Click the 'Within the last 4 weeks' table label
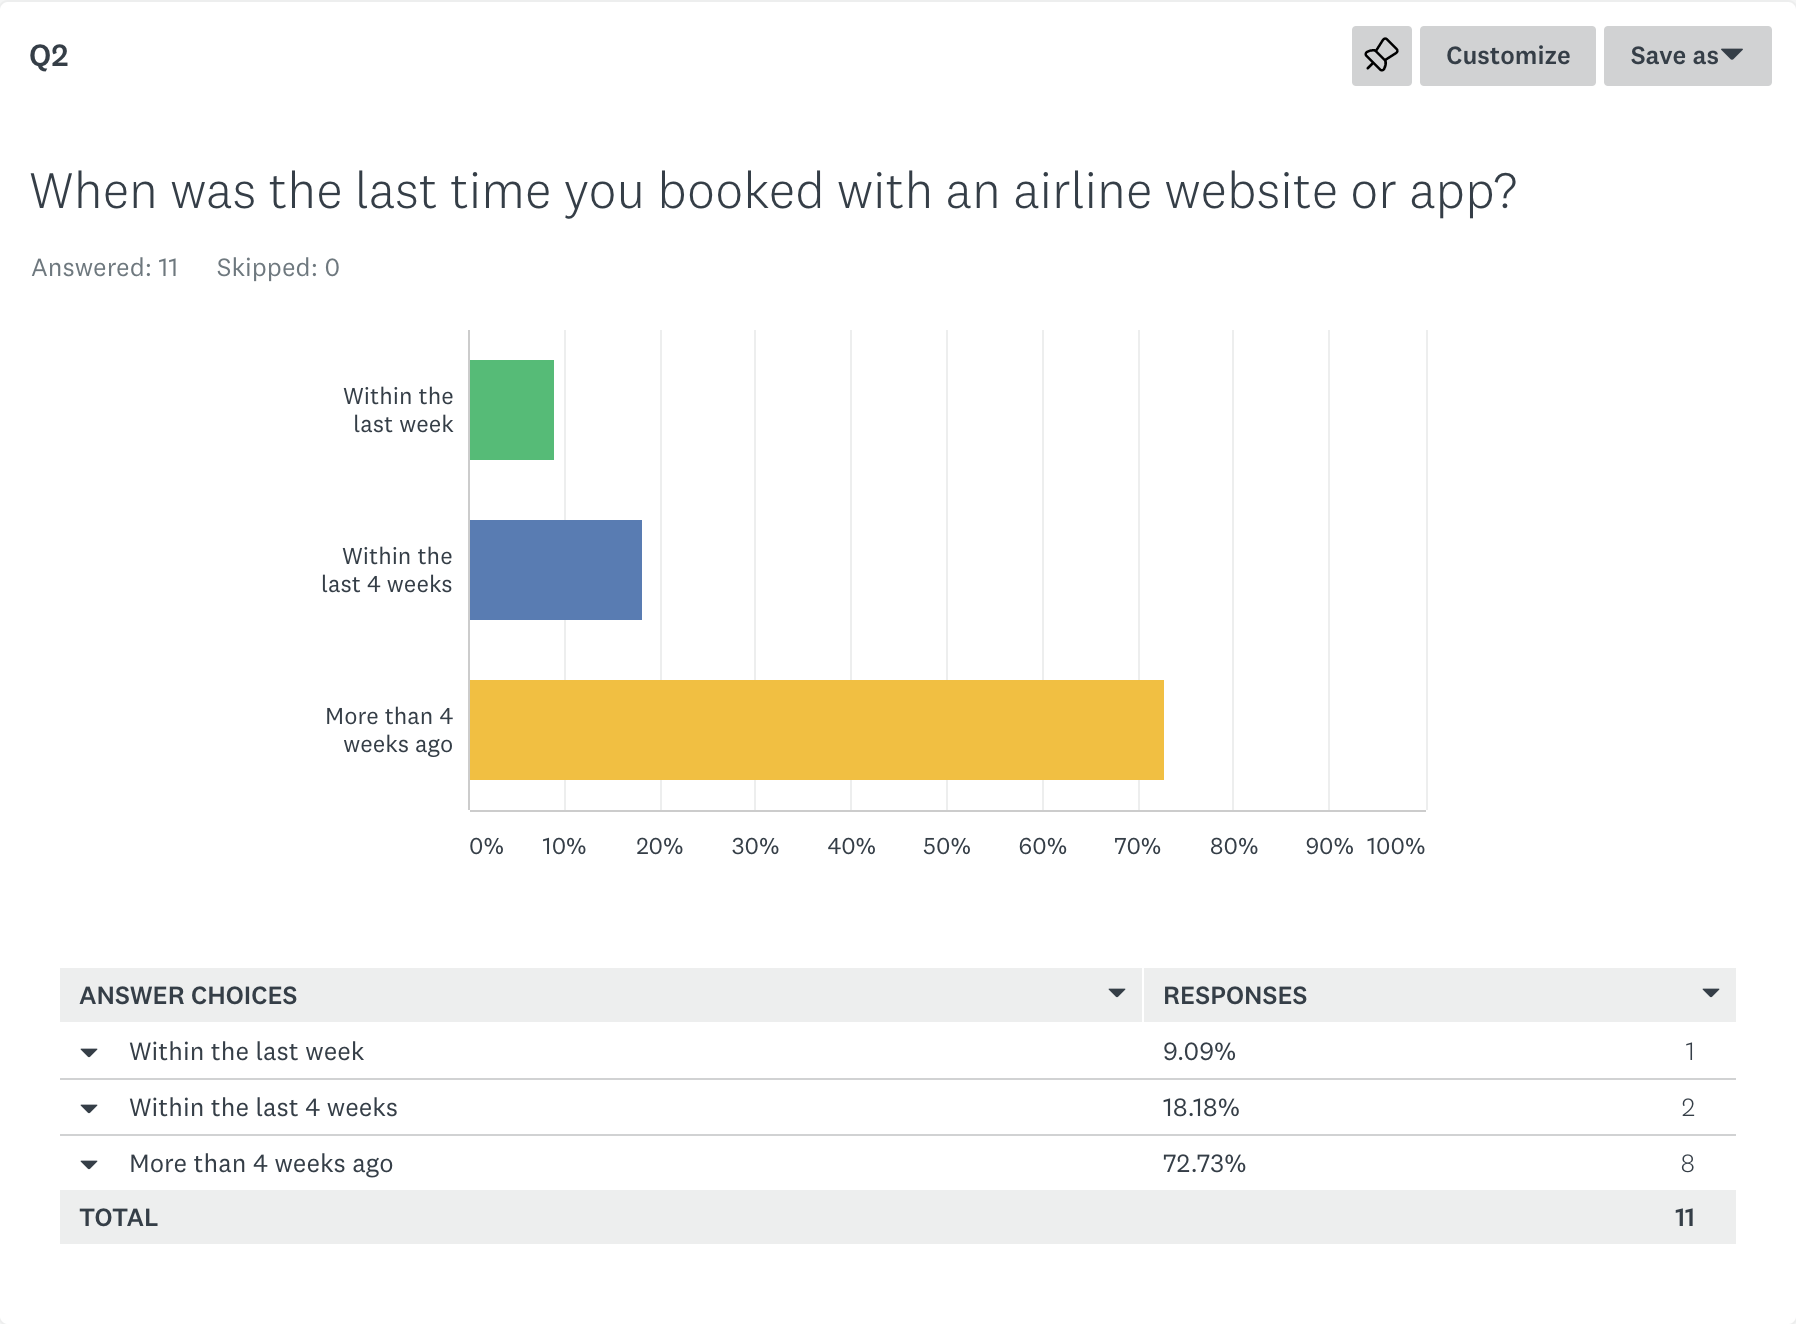Viewport: 1796px width, 1324px height. (263, 1107)
